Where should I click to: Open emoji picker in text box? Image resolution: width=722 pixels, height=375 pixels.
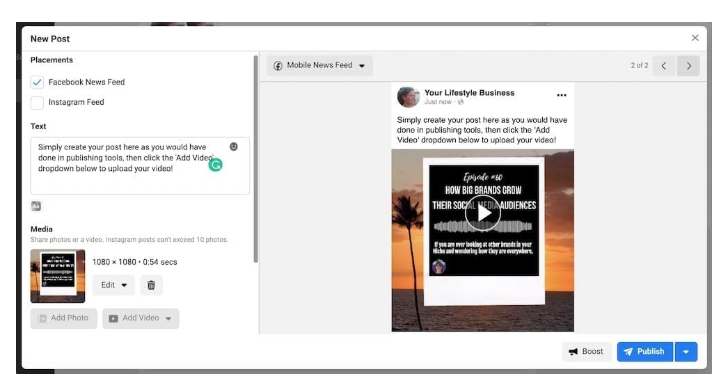point(234,146)
